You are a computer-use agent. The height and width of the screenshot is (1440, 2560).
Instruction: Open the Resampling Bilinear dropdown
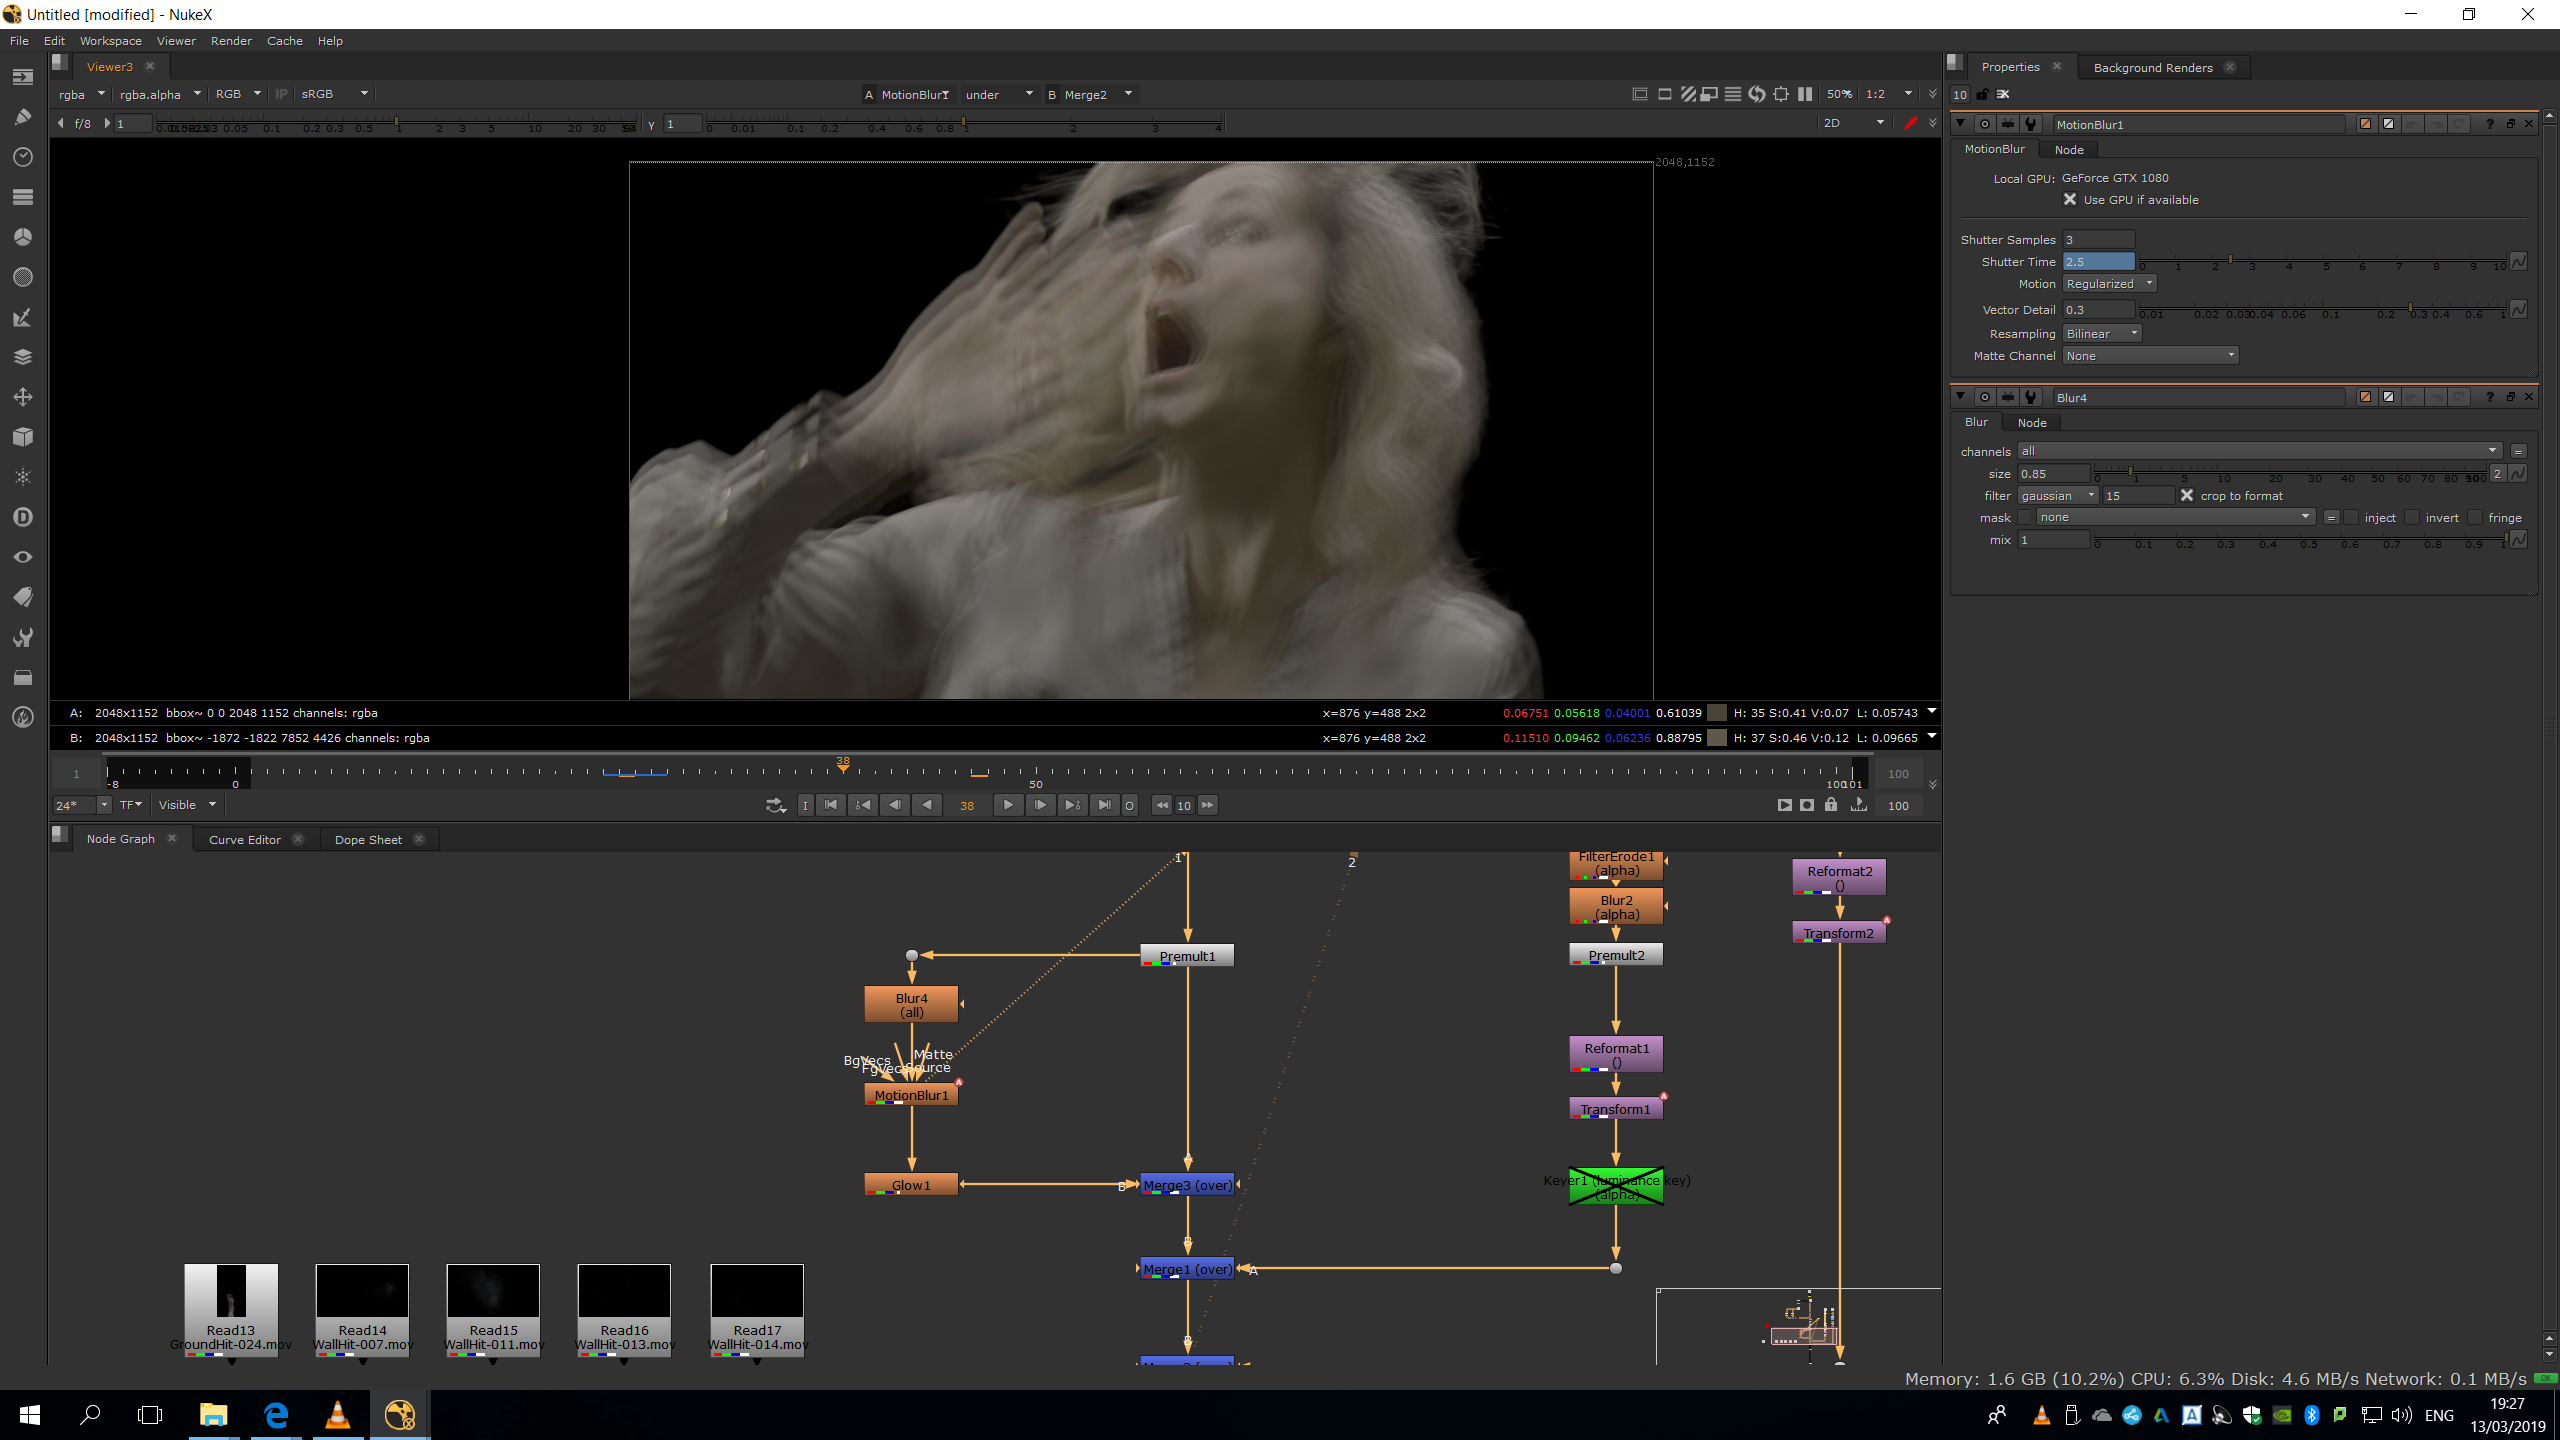(2102, 334)
